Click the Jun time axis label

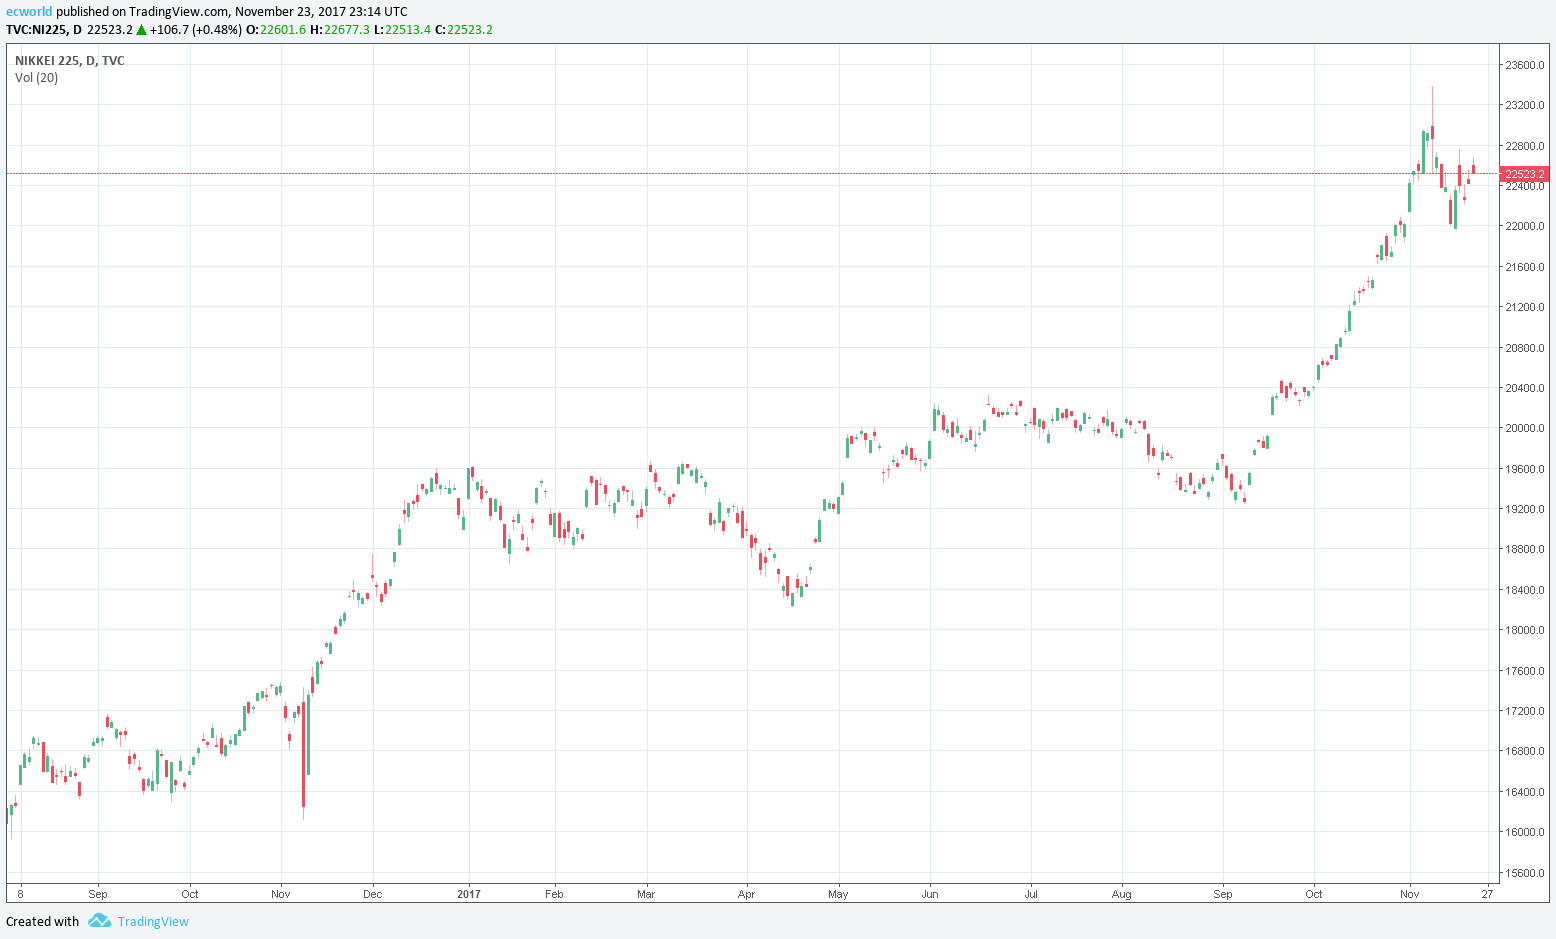[930, 894]
